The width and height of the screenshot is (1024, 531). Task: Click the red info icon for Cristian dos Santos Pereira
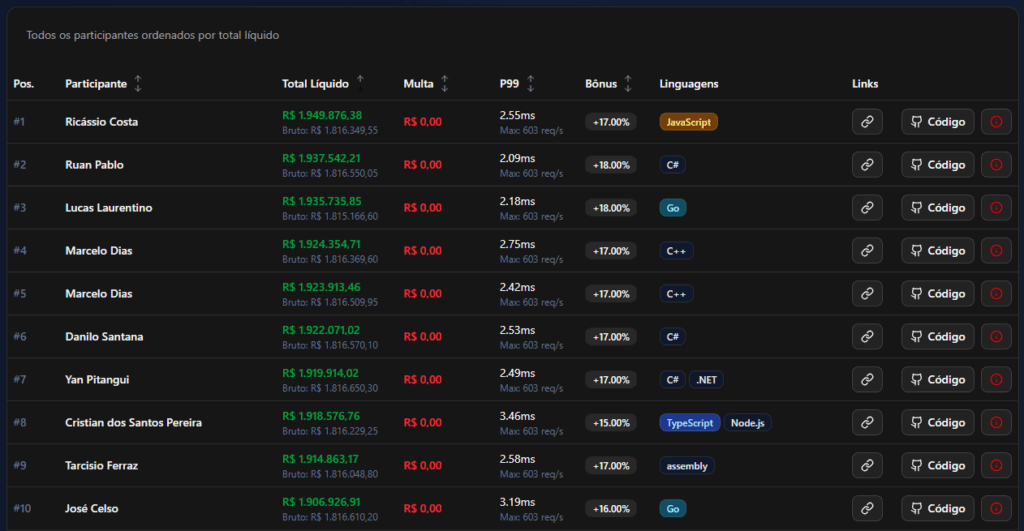(996, 423)
